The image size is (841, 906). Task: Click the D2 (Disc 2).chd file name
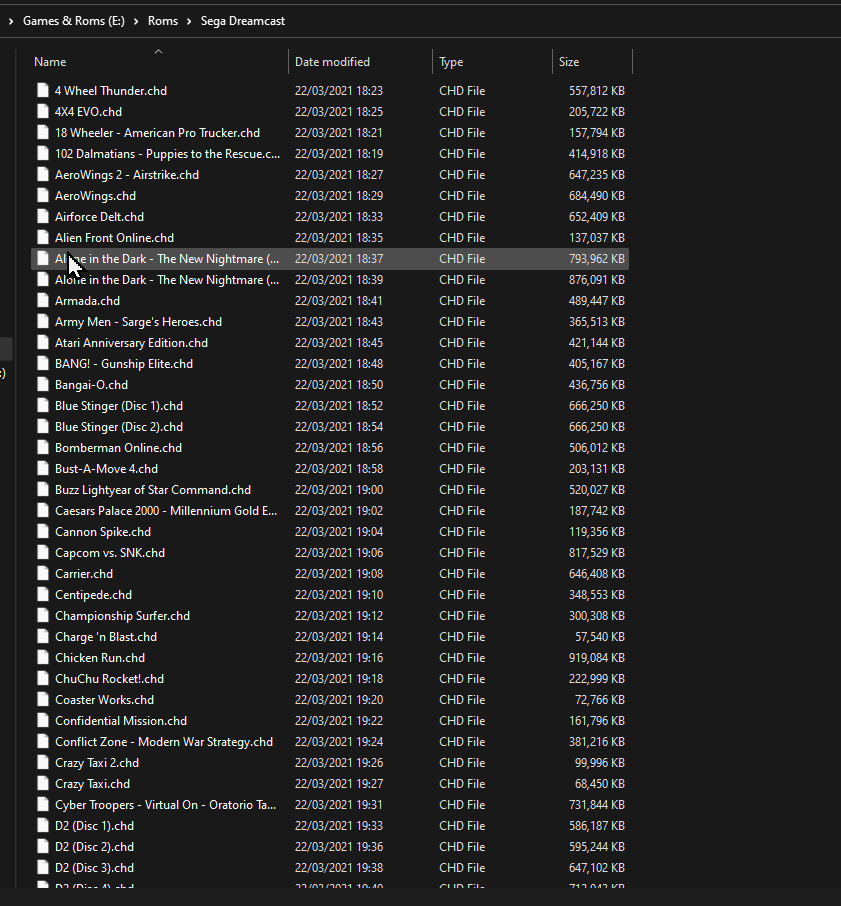point(94,846)
